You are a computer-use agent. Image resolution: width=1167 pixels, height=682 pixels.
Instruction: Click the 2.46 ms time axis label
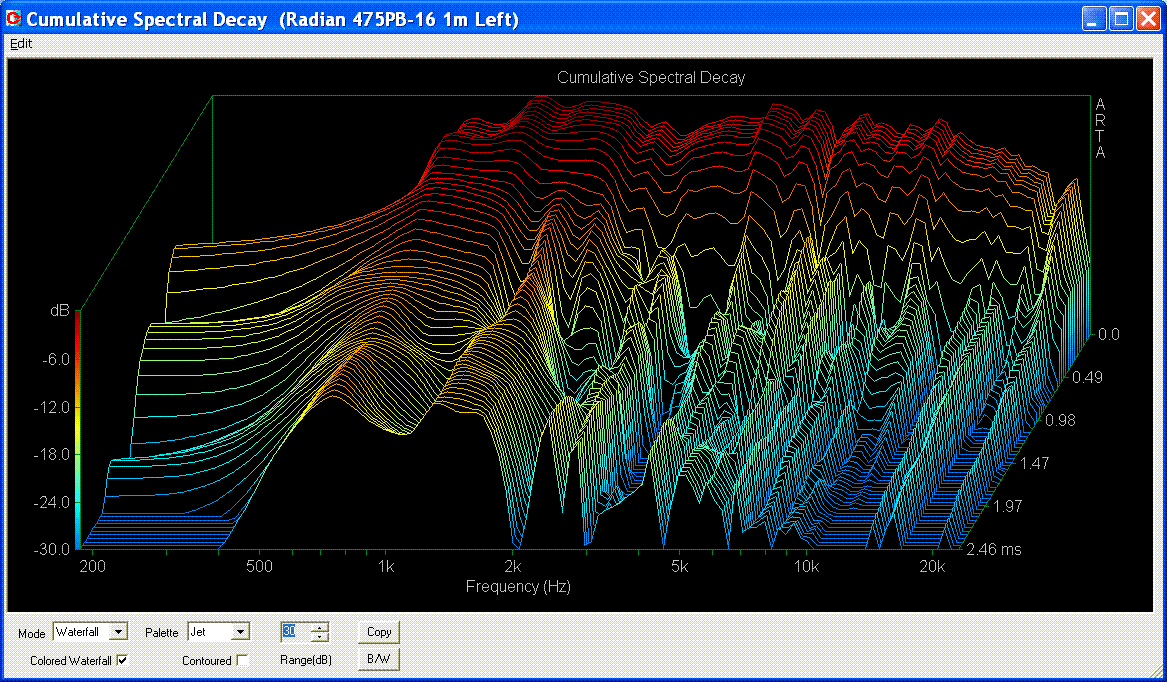(x=994, y=549)
